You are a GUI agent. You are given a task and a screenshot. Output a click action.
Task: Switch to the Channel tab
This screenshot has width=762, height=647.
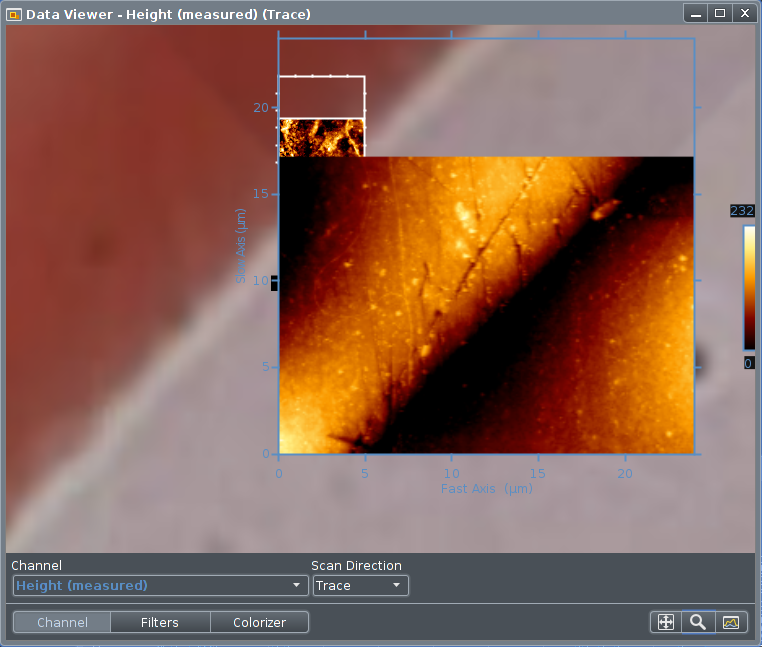(62, 622)
